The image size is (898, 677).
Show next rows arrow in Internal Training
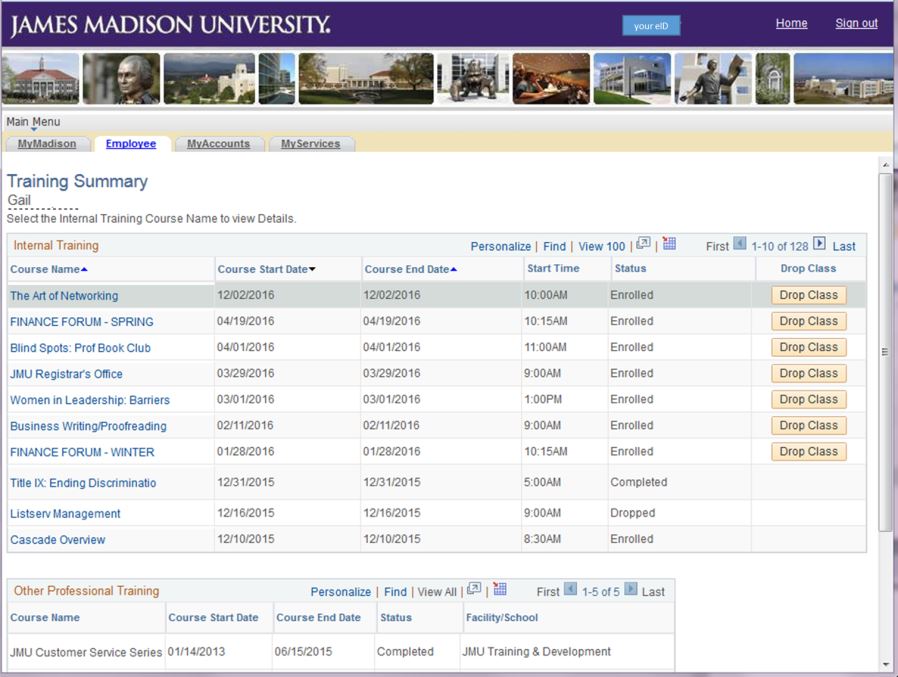pos(820,244)
